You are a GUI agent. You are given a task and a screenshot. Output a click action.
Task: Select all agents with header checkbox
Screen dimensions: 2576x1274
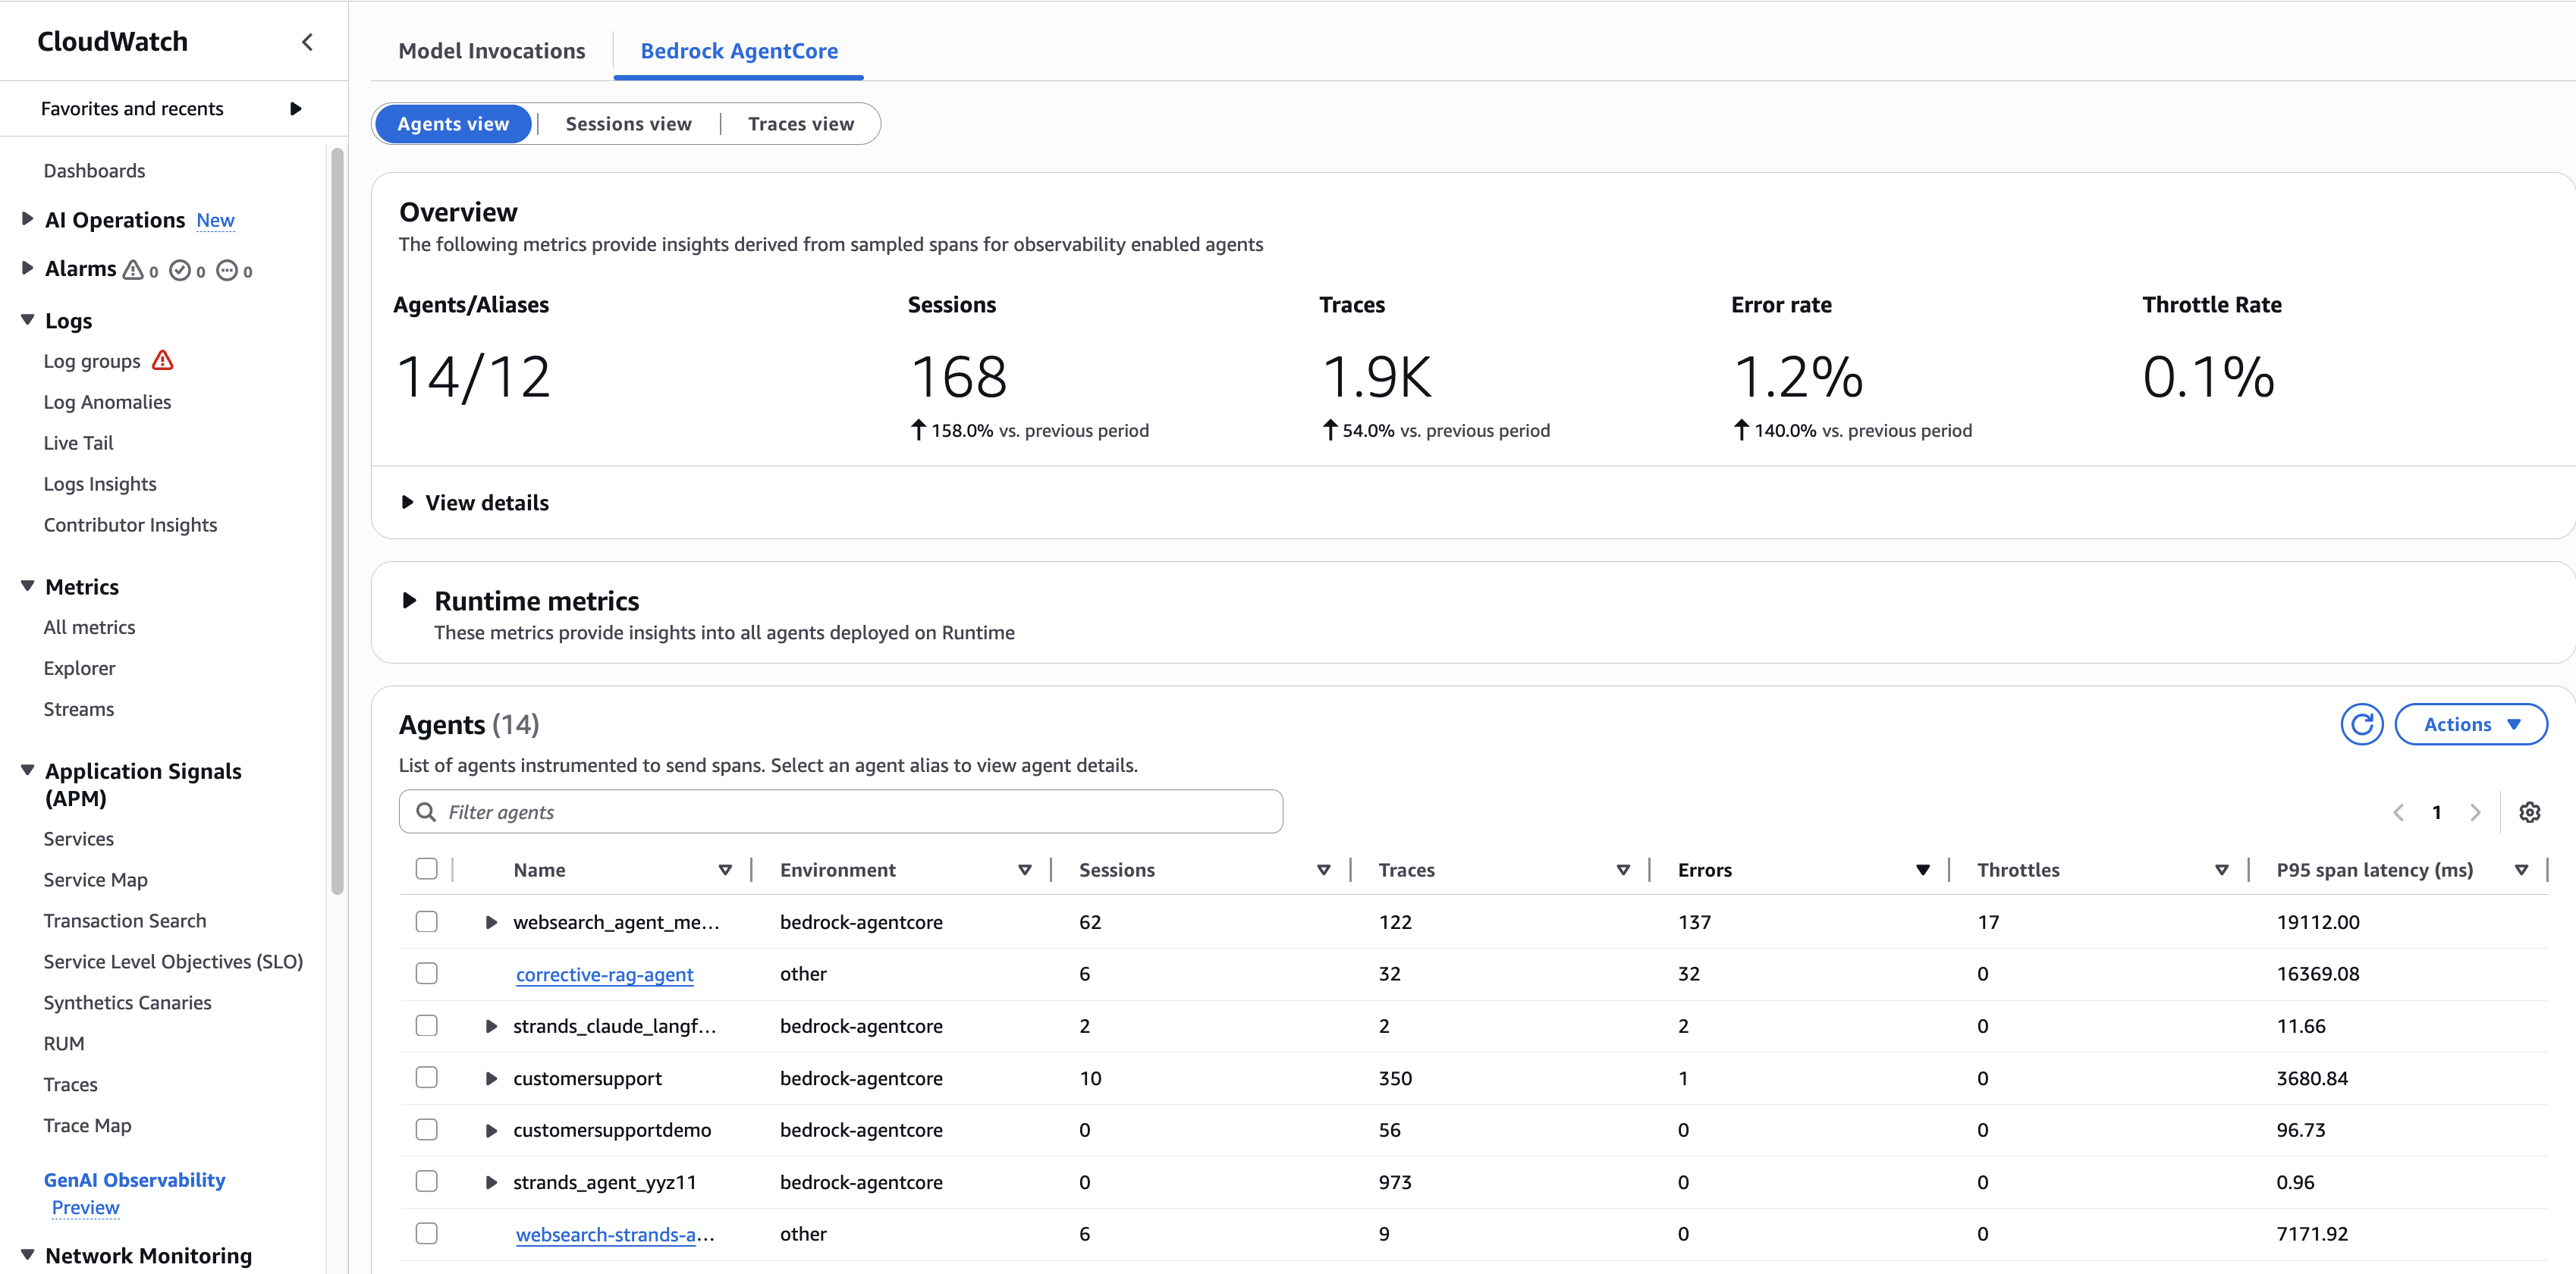coord(427,869)
